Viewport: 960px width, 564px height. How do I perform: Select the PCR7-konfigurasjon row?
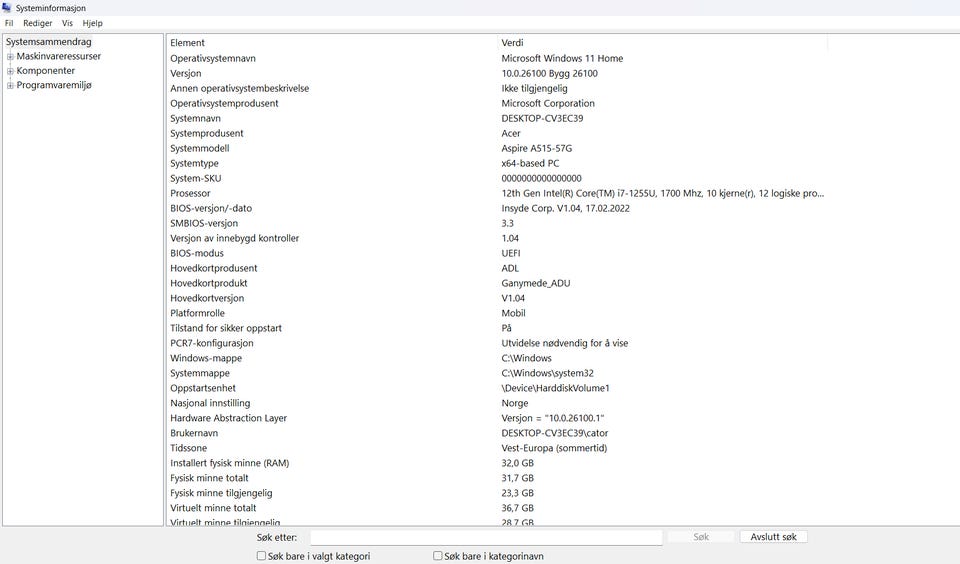(212, 344)
